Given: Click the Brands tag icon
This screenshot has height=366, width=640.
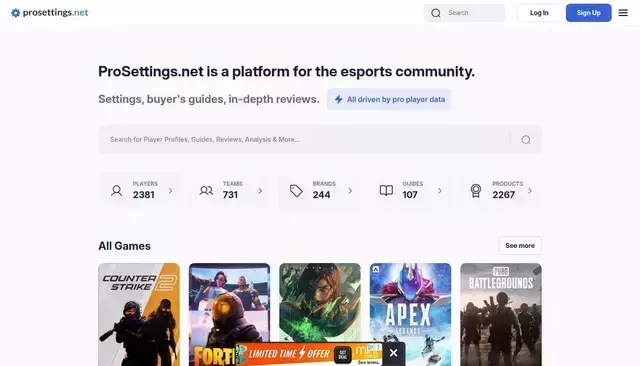Looking at the screenshot, I should [x=296, y=191].
